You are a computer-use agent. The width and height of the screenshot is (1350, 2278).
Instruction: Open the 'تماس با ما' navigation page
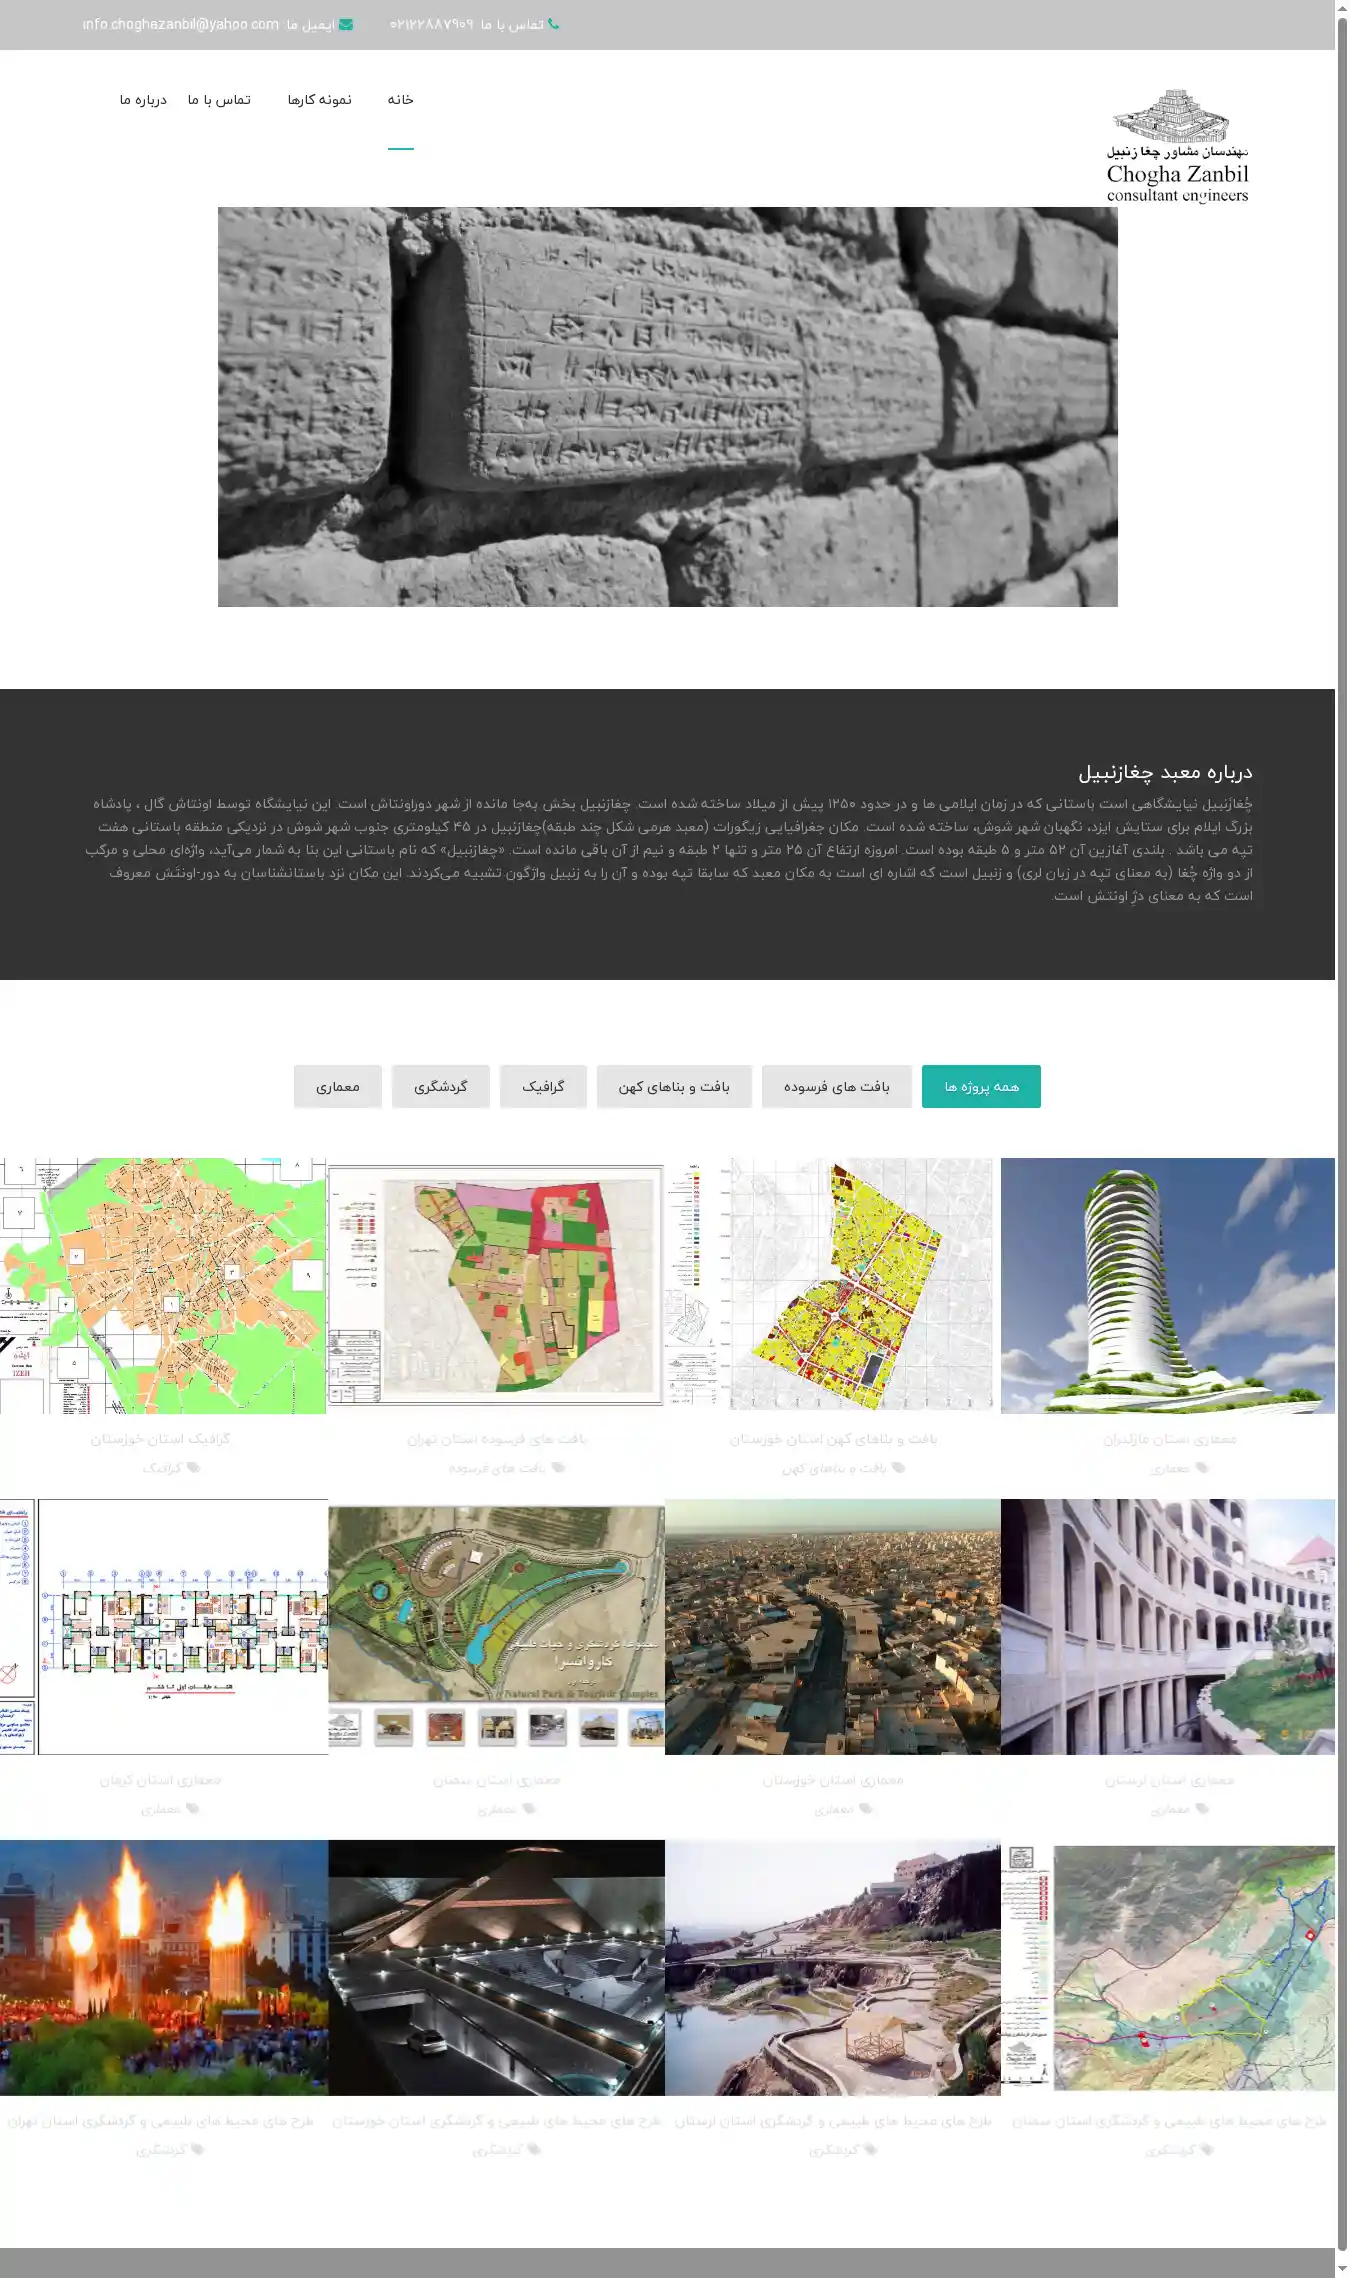click(x=219, y=100)
